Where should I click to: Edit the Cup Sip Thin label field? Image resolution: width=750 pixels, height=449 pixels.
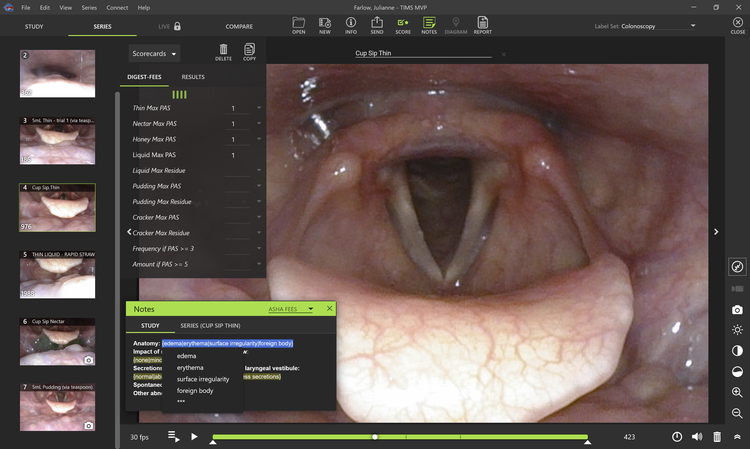click(x=423, y=53)
